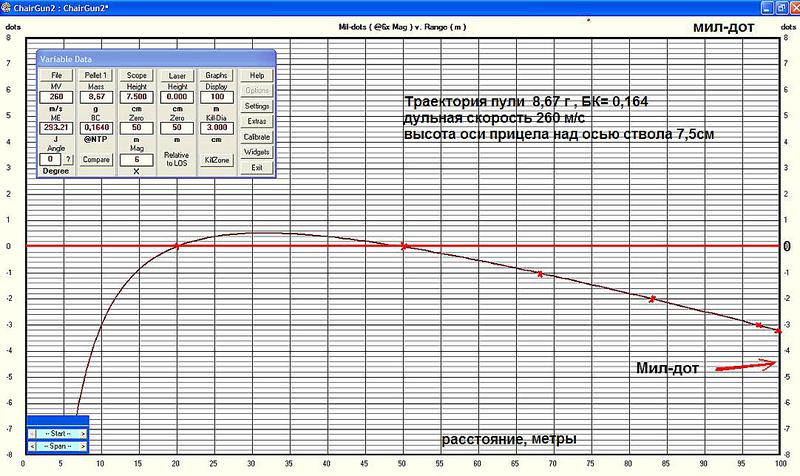Open the Graphs menu button
Image resolution: width=800 pixels, height=476 pixels.
216,75
